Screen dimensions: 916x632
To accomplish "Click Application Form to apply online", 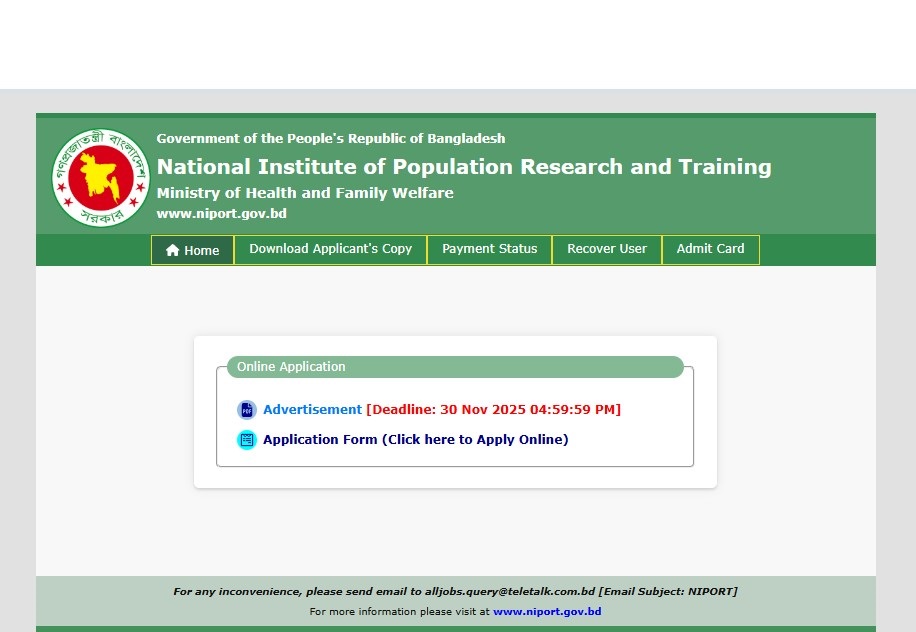I will coord(415,440).
